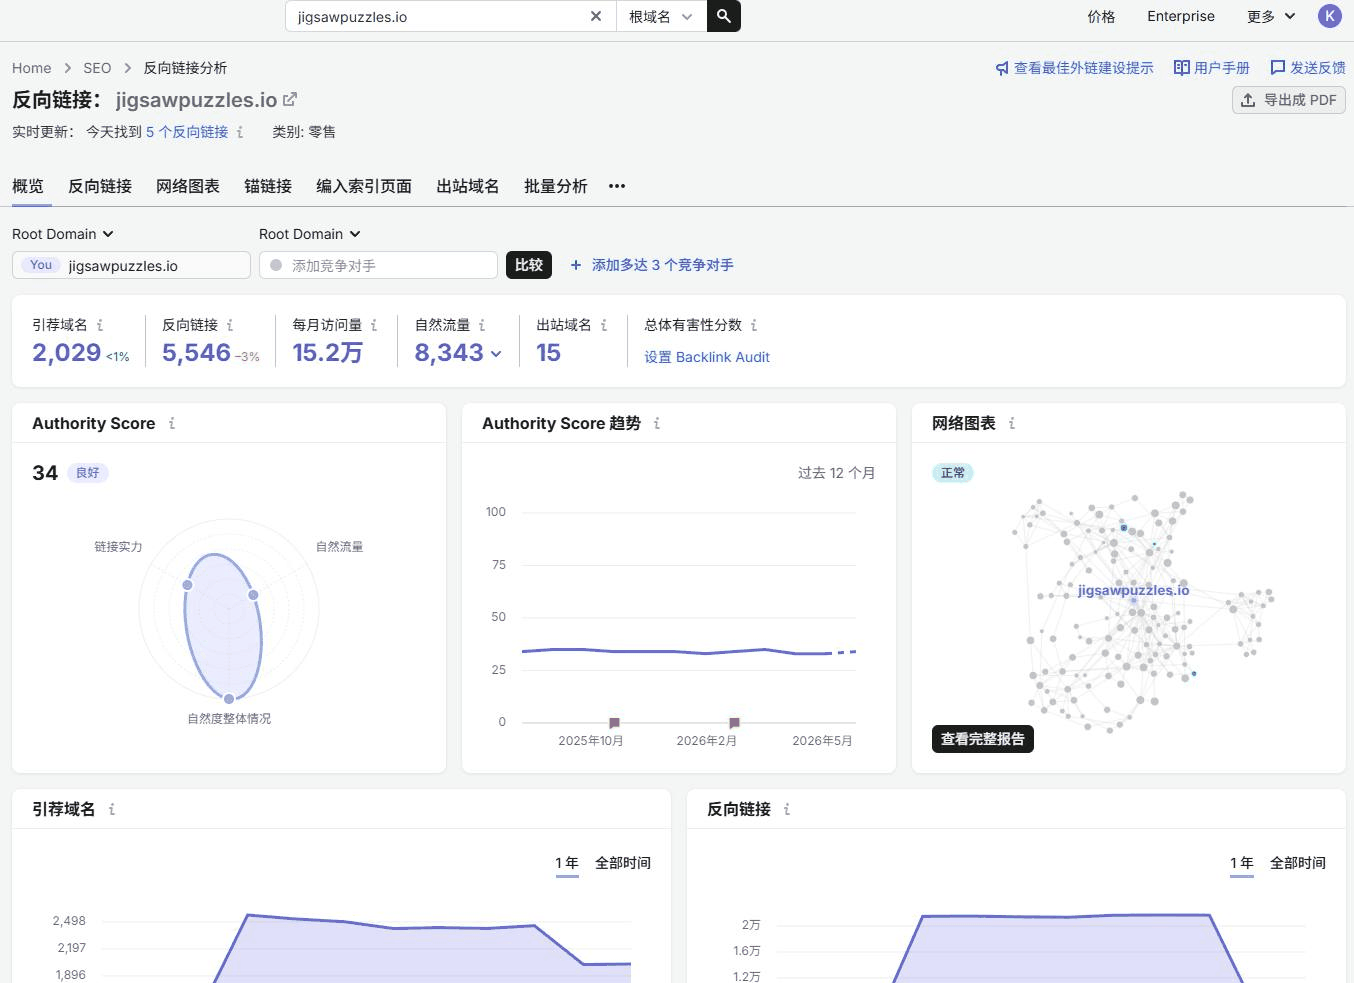Click the plus icon for adding competitors
The height and width of the screenshot is (983, 1354).
576,265
